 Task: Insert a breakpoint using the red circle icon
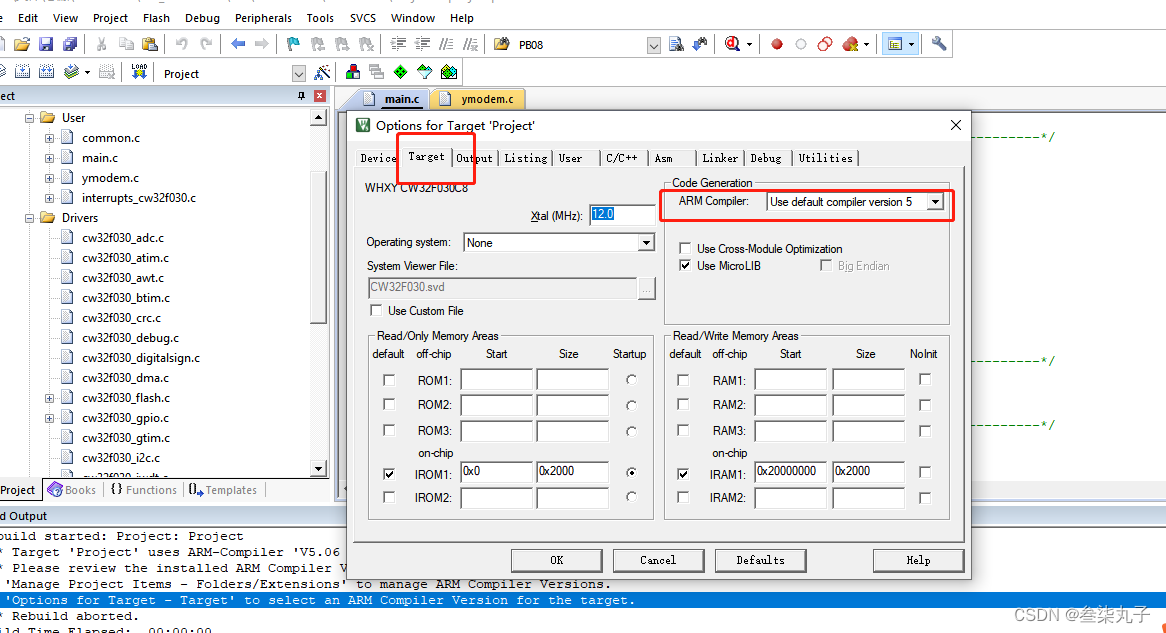tap(777, 43)
